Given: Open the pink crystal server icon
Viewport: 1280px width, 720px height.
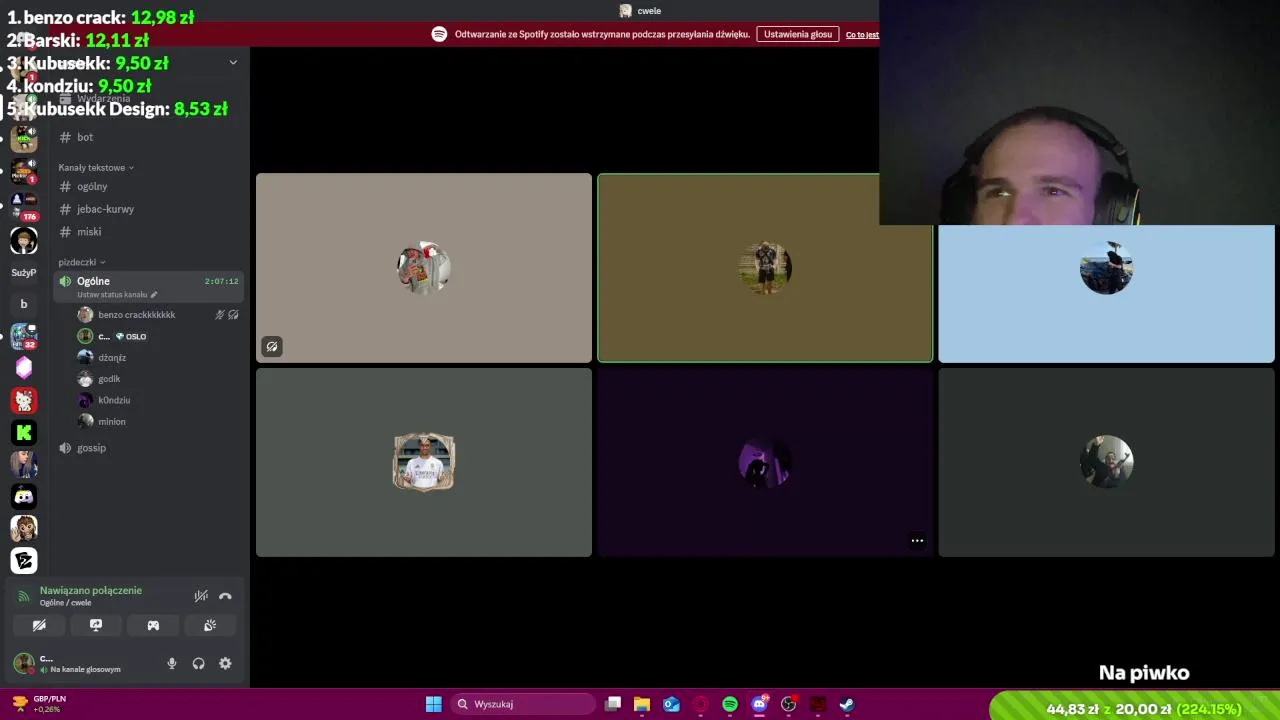Looking at the screenshot, I should click(x=24, y=368).
